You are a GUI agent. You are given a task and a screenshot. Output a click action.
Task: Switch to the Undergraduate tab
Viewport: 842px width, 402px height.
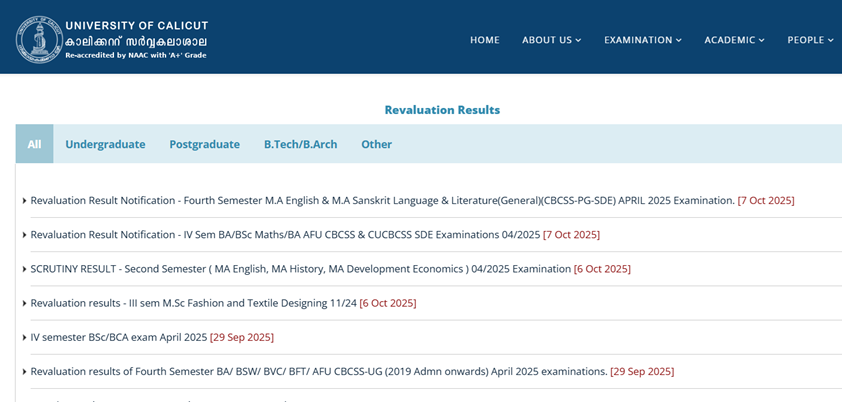point(105,144)
